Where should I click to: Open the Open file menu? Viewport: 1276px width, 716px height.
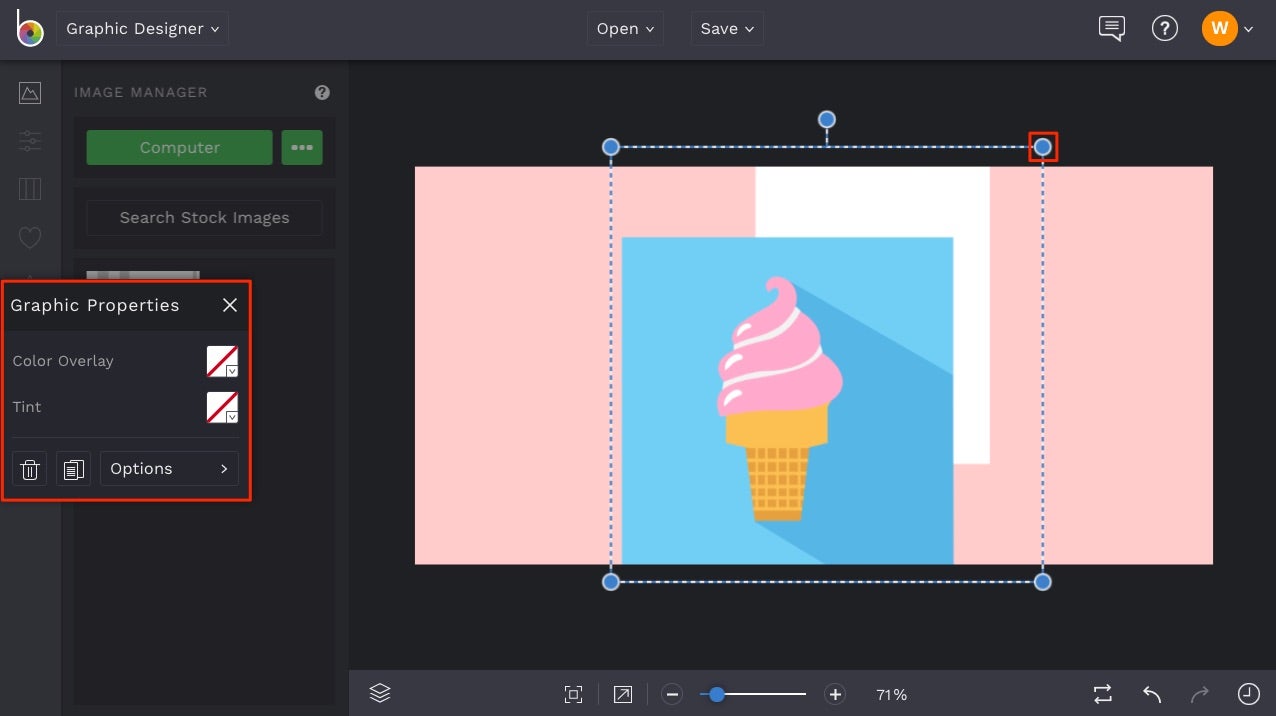[x=624, y=28]
